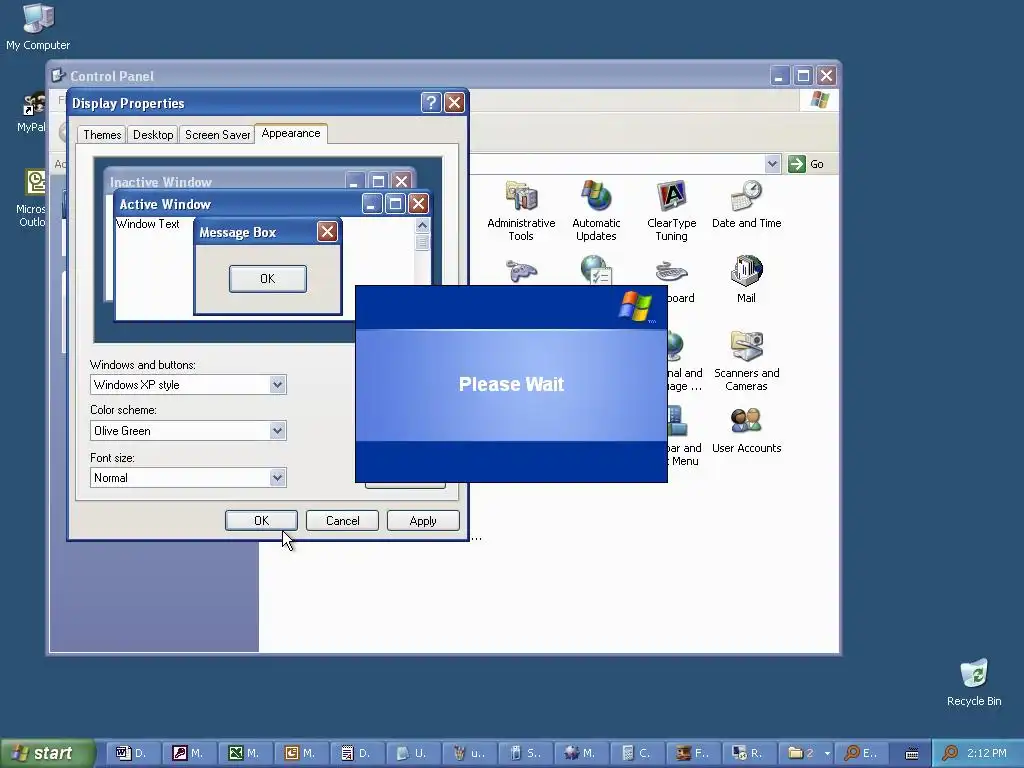Click the Display Properties help question mark
Image resolution: width=1024 pixels, height=768 pixels.
pyautogui.click(x=431, y=103)
